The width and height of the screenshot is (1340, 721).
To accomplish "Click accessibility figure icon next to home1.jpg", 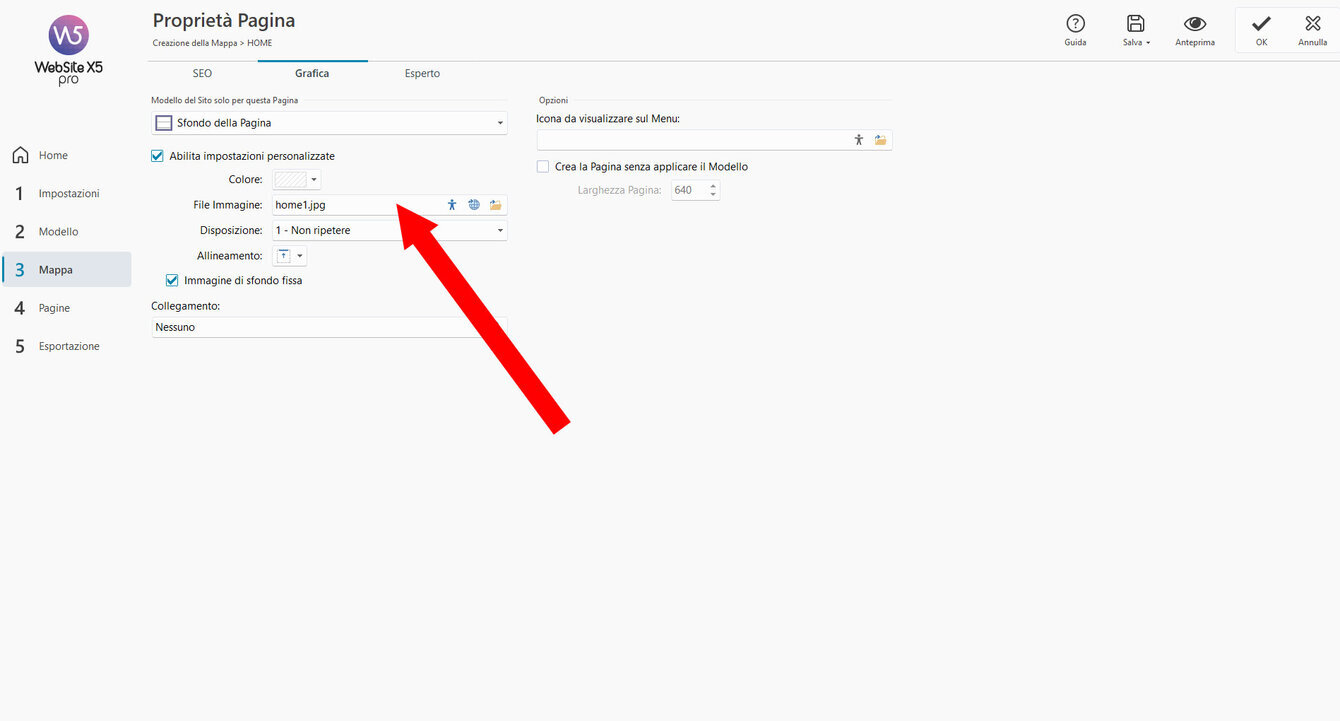I will (452, 205).
